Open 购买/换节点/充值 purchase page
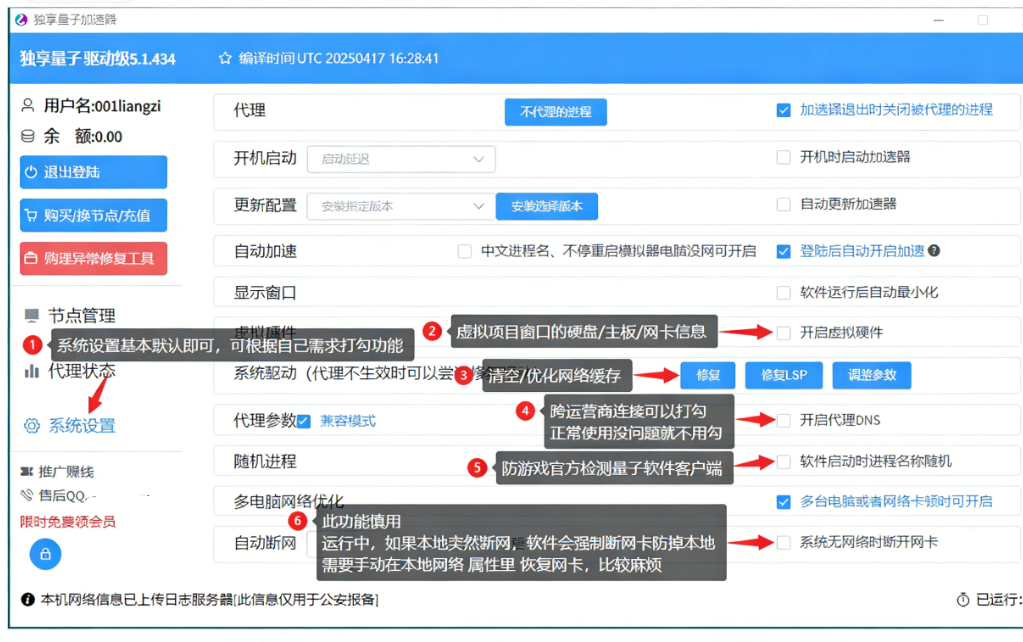The width and height of the screenshot is (1023, 642). tap(93, 215)
